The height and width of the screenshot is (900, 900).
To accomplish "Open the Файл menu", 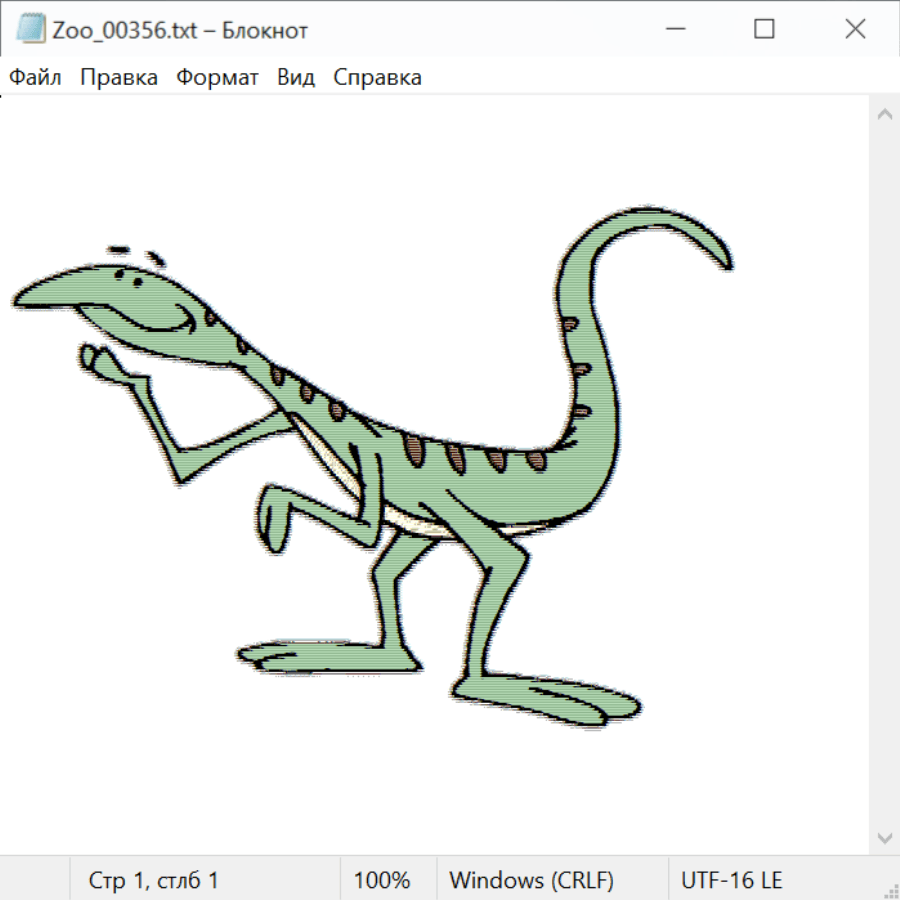I will pos(36,78).
